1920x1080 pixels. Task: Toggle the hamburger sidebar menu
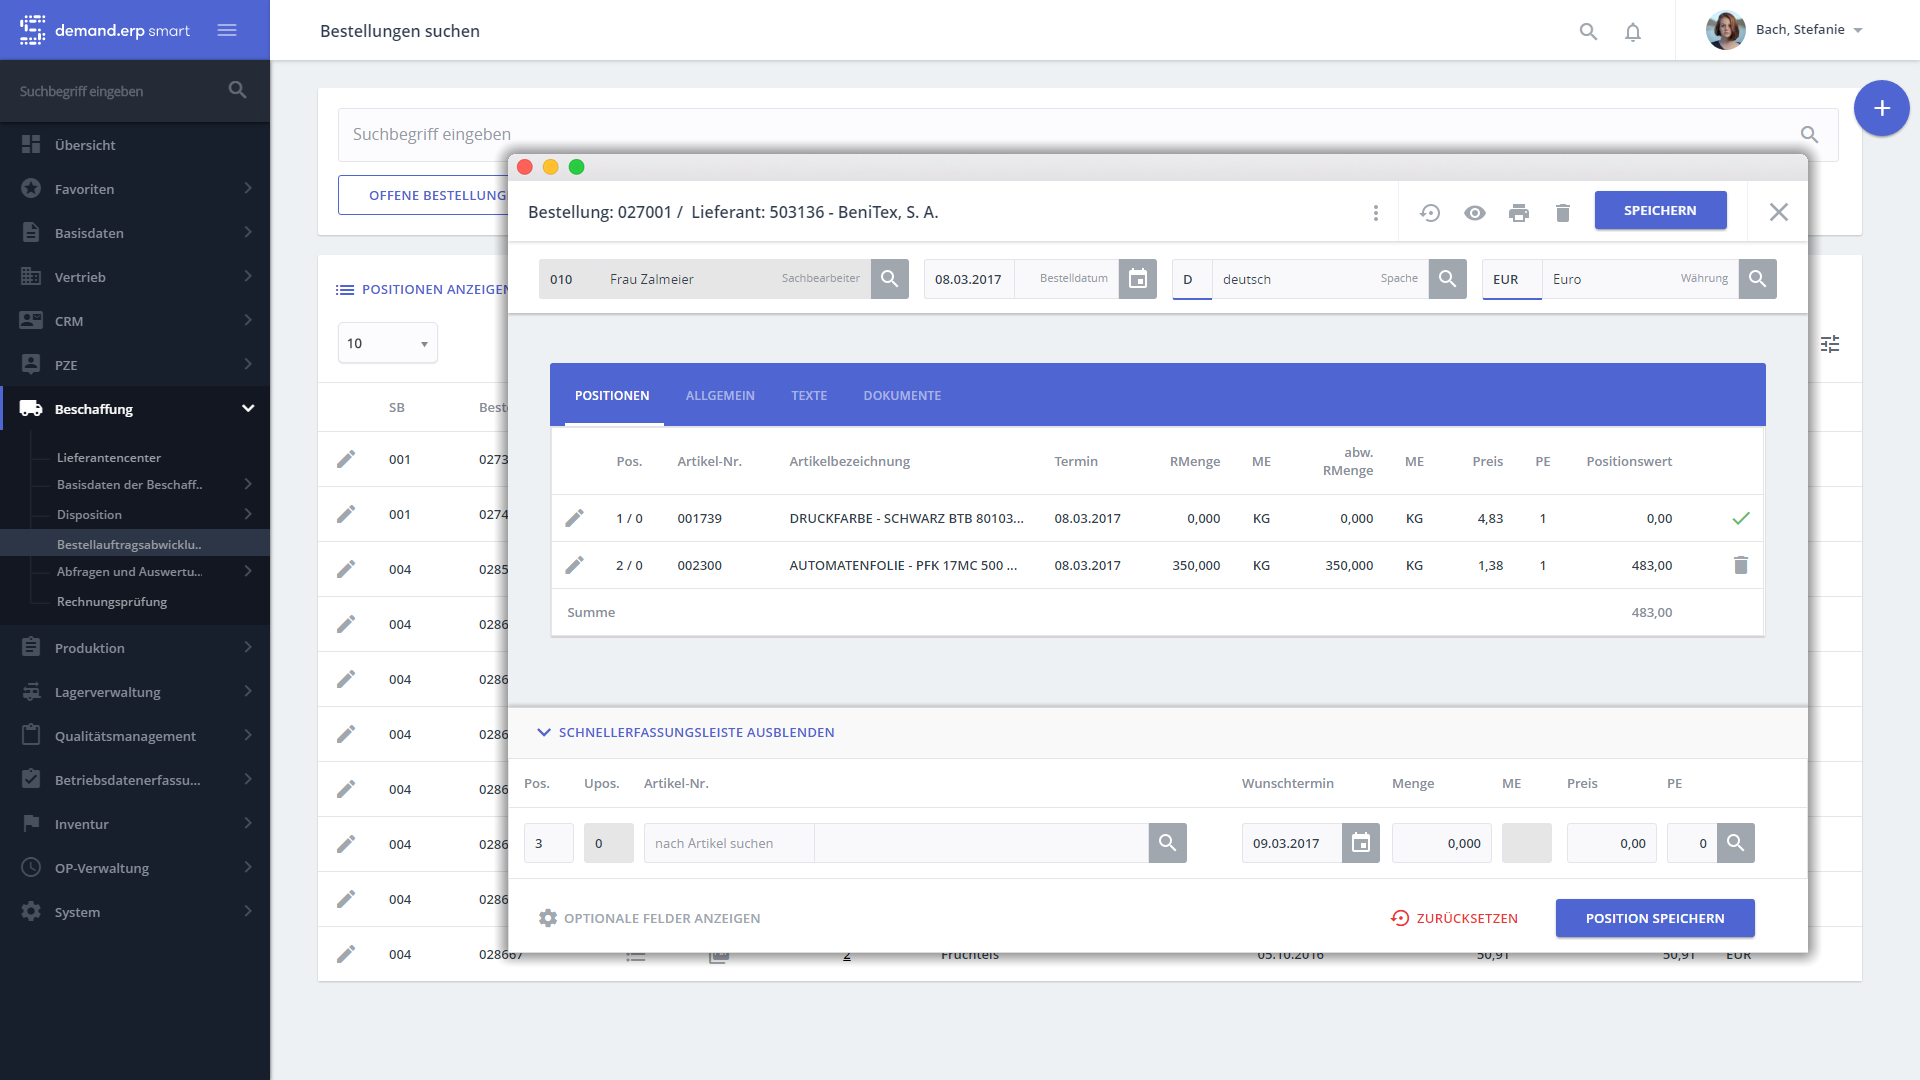tap(227, 30)
